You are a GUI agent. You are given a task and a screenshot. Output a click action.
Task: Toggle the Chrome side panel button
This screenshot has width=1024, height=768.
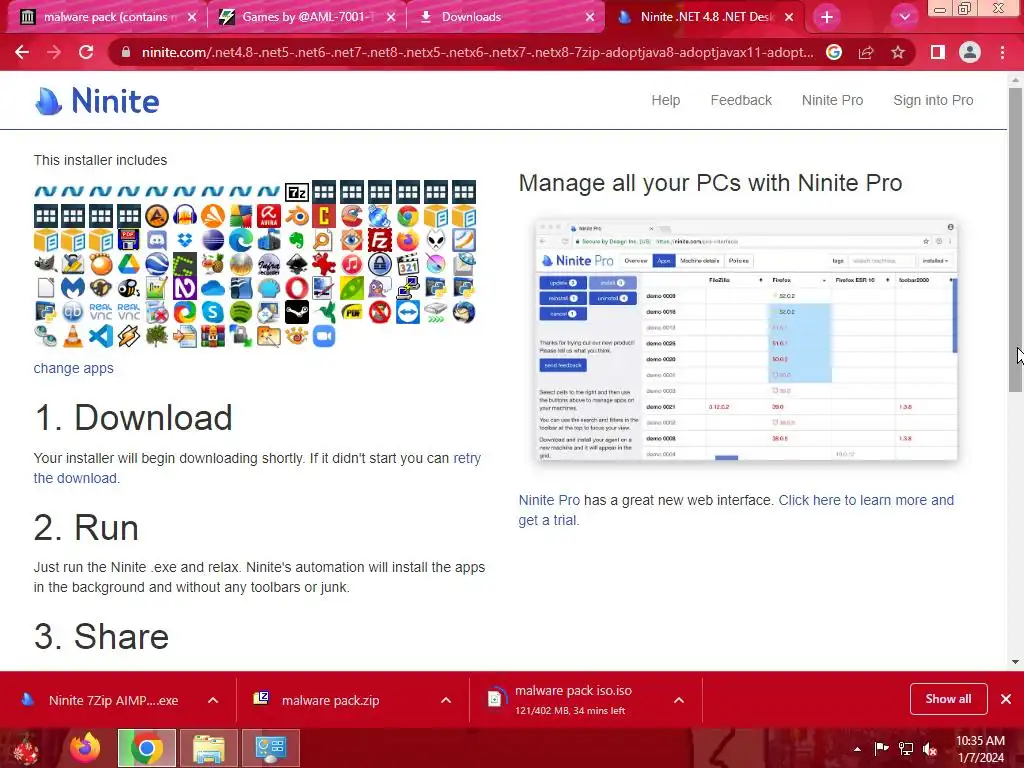[938, 52]
